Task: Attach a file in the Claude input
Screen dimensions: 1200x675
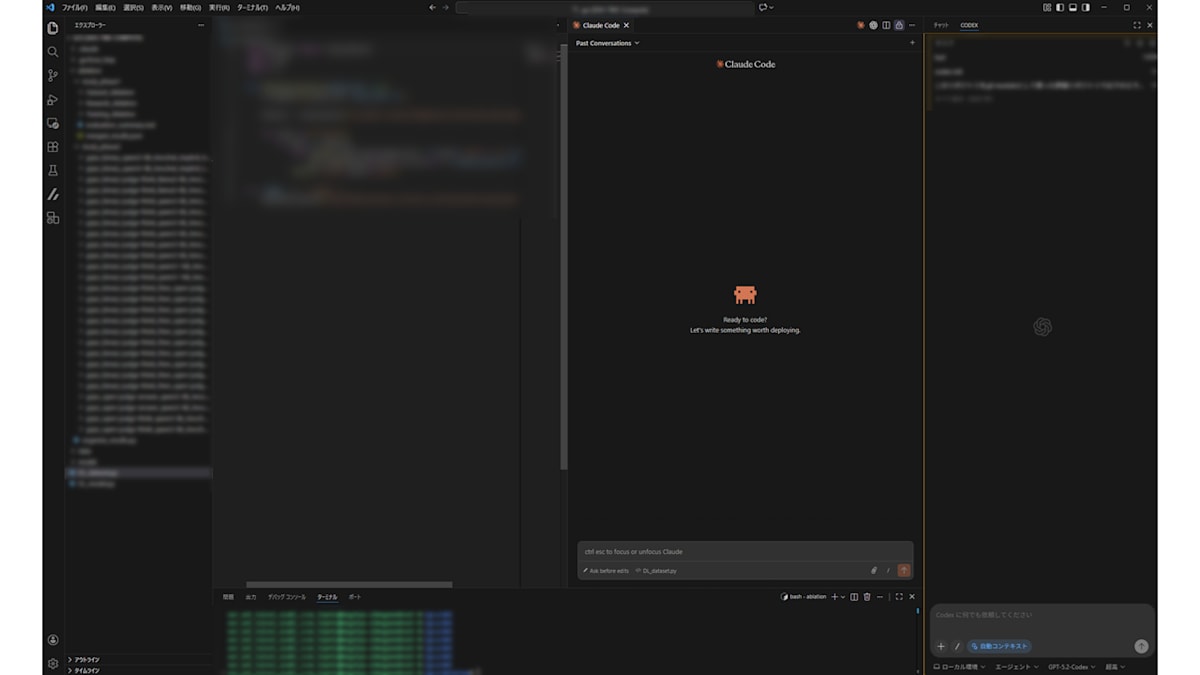Action: pos(874,571)
